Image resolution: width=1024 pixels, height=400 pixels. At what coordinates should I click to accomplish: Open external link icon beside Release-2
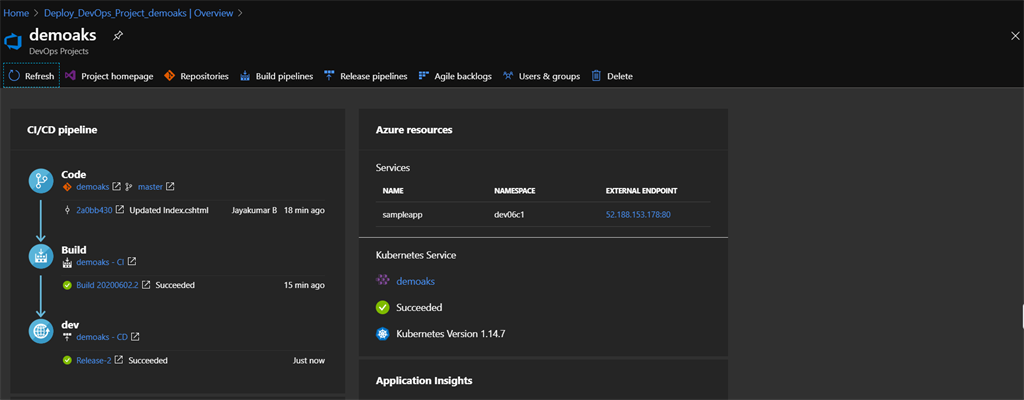[119, 360]
